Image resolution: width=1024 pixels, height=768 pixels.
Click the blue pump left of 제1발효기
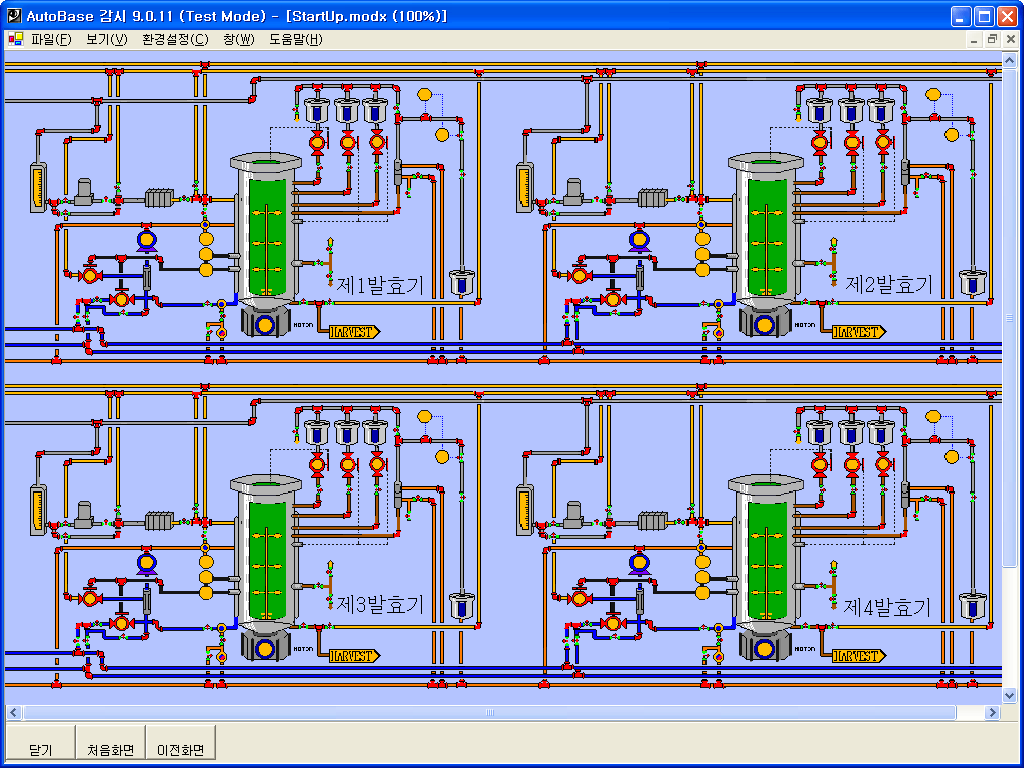[x=146, y=239]
